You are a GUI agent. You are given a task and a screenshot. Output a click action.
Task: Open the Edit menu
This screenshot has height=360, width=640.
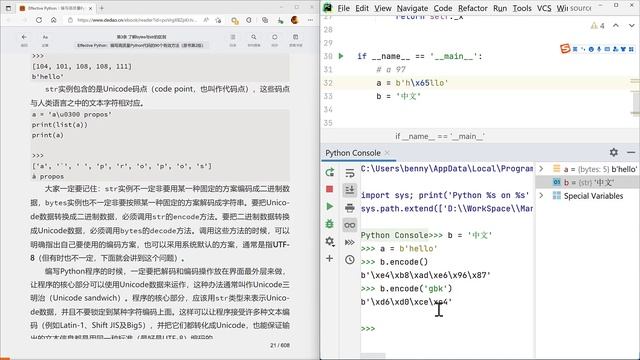pos(362,8)
